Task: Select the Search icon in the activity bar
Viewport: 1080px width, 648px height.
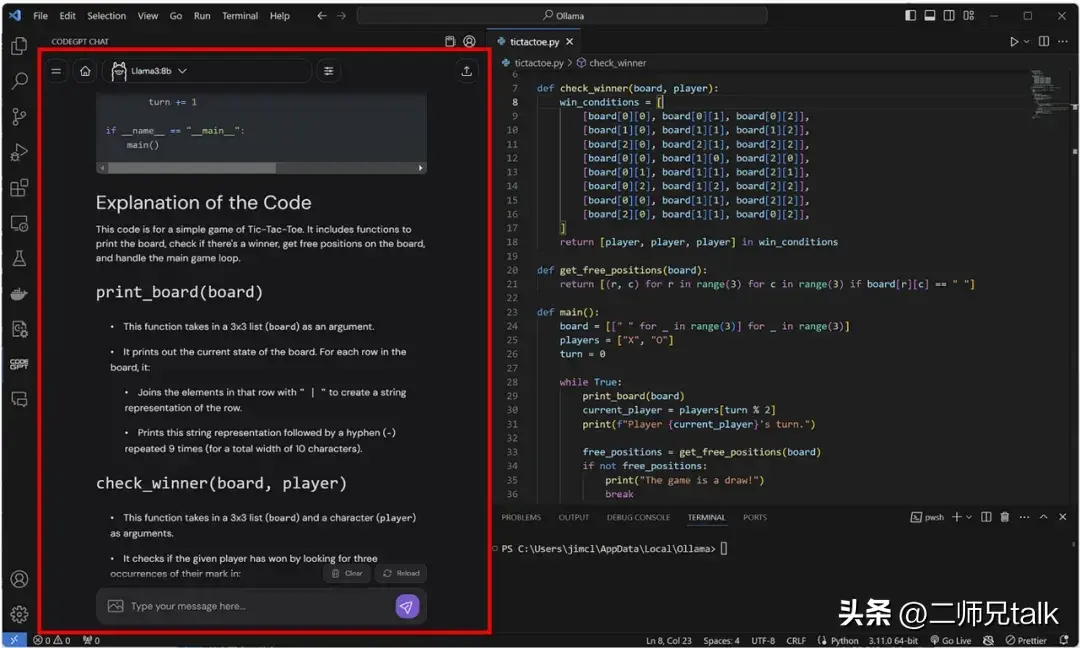Action: click(x=19, y=81)
